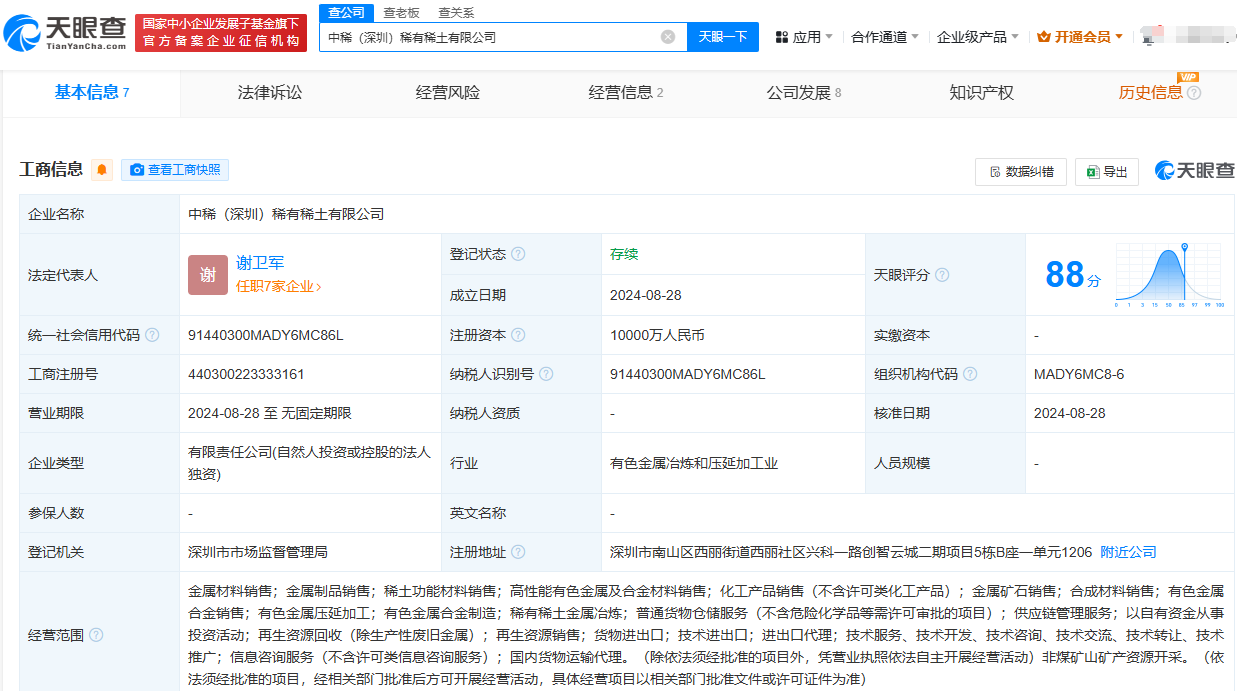Image resolution: width=1237 pixels, height=691 pixels.
Task: Open the 合作通道 dropdown menu
Action: (x=885, y=37)
